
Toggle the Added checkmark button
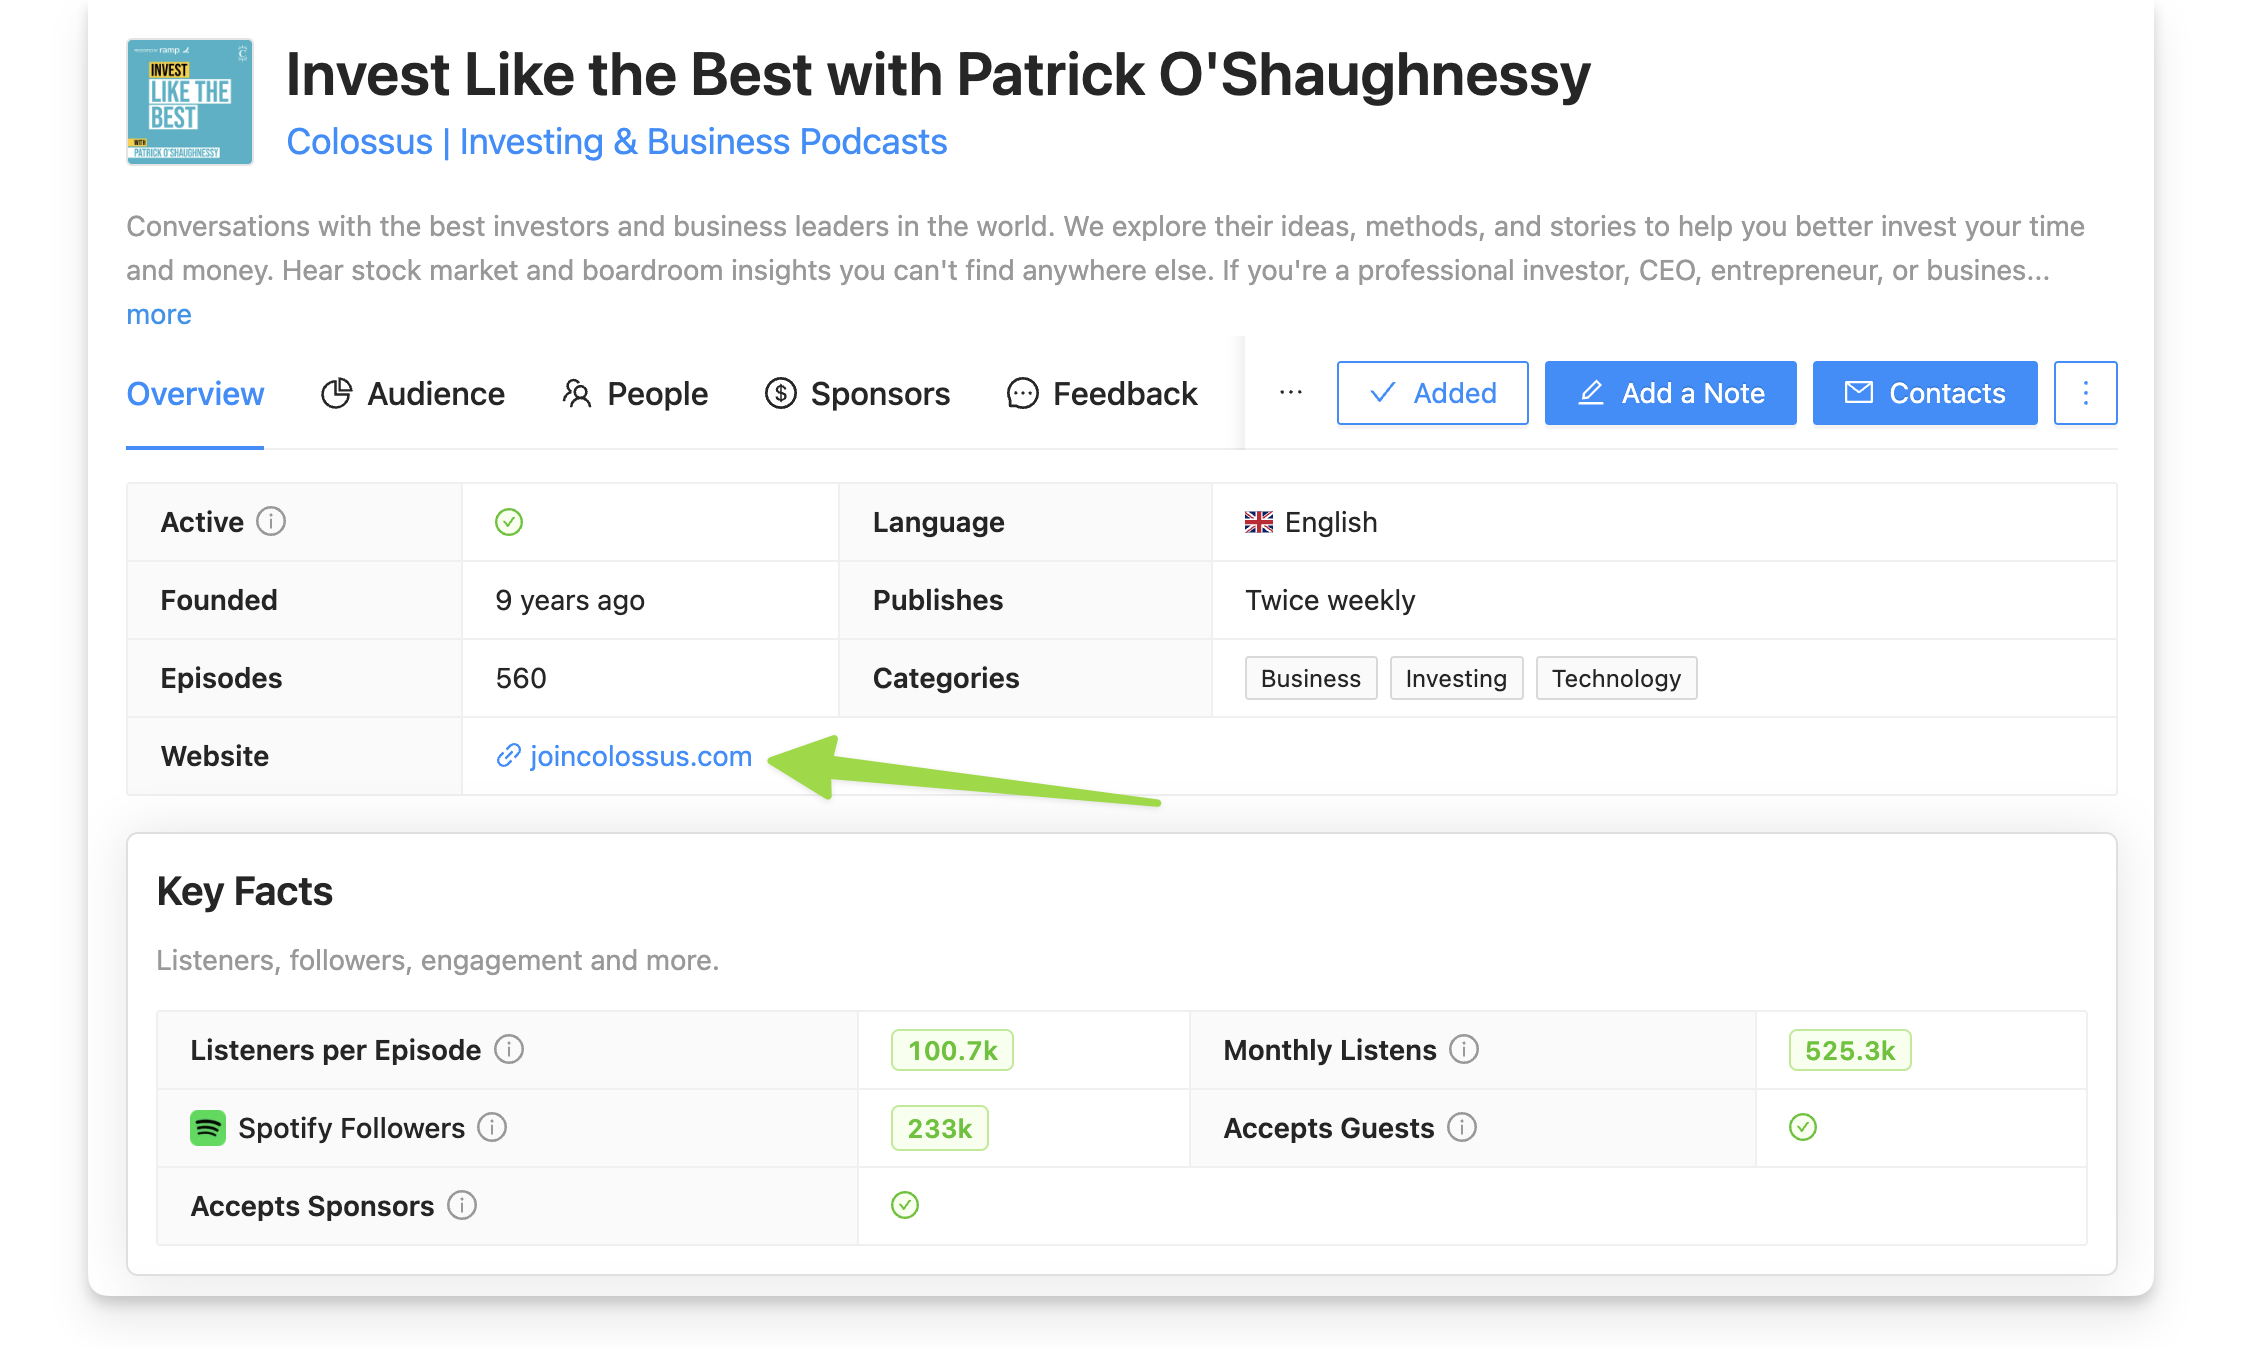point(1432,393)
